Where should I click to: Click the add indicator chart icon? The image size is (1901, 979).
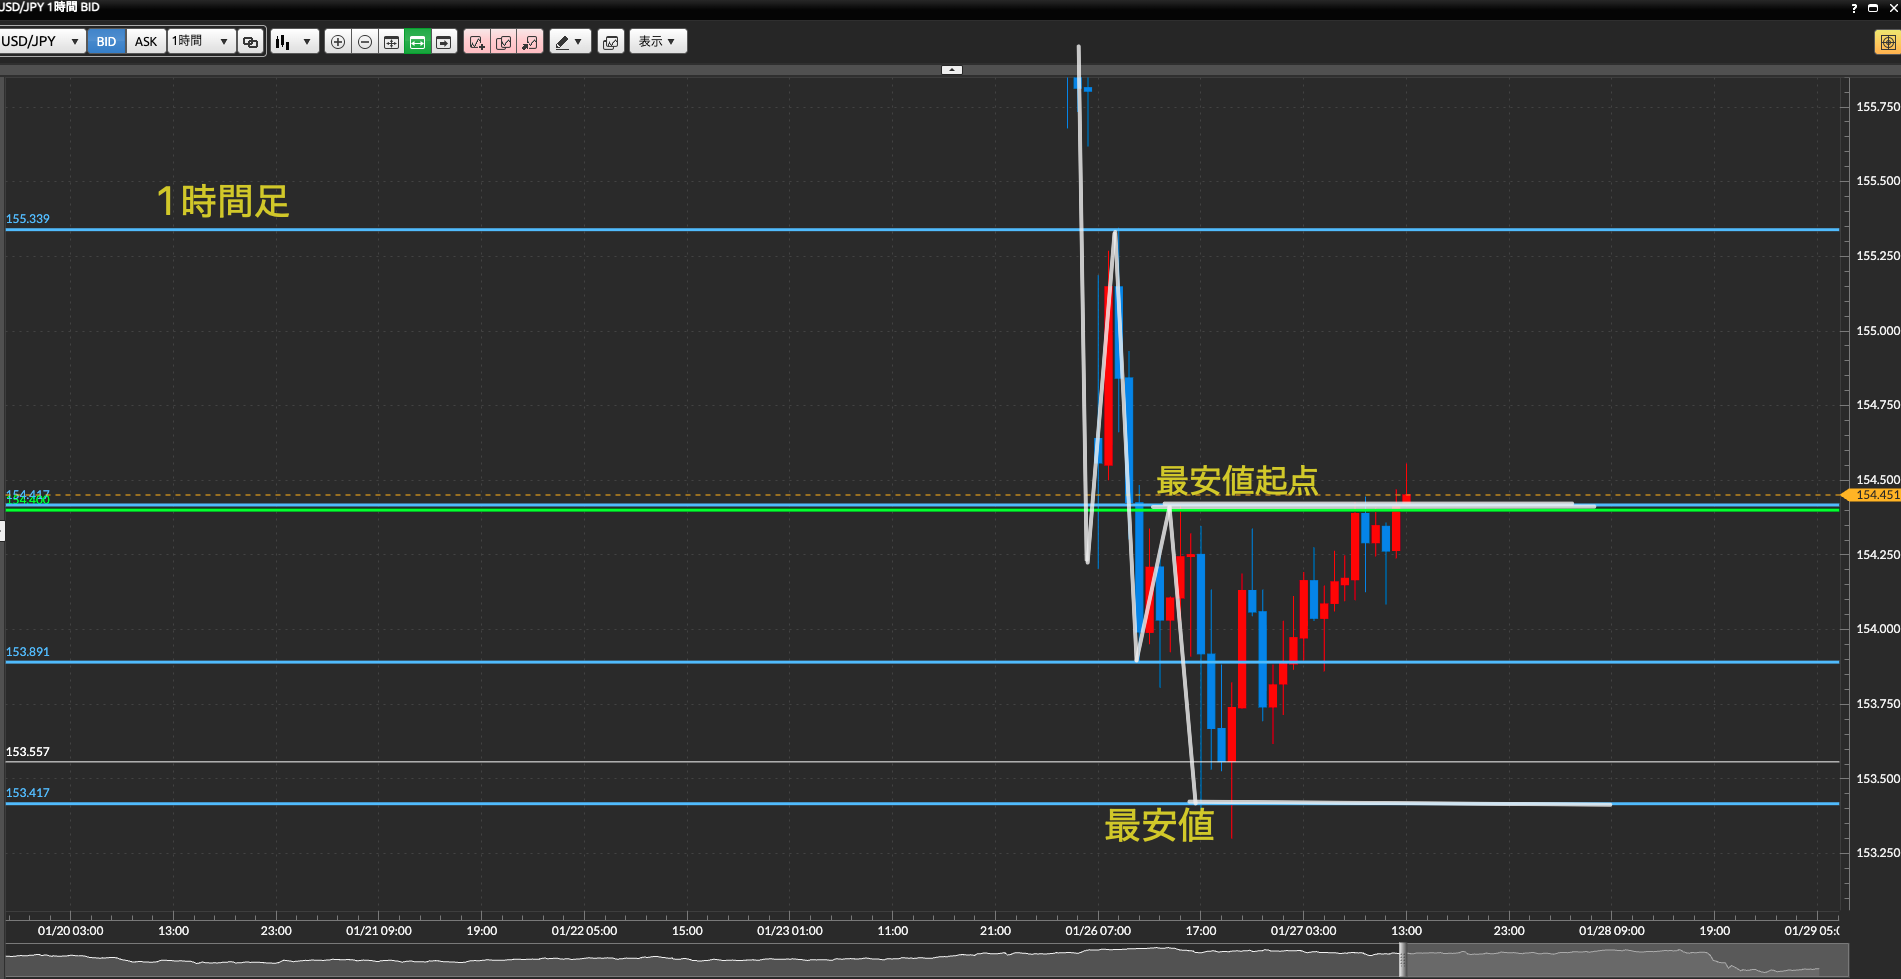point(477,42)
